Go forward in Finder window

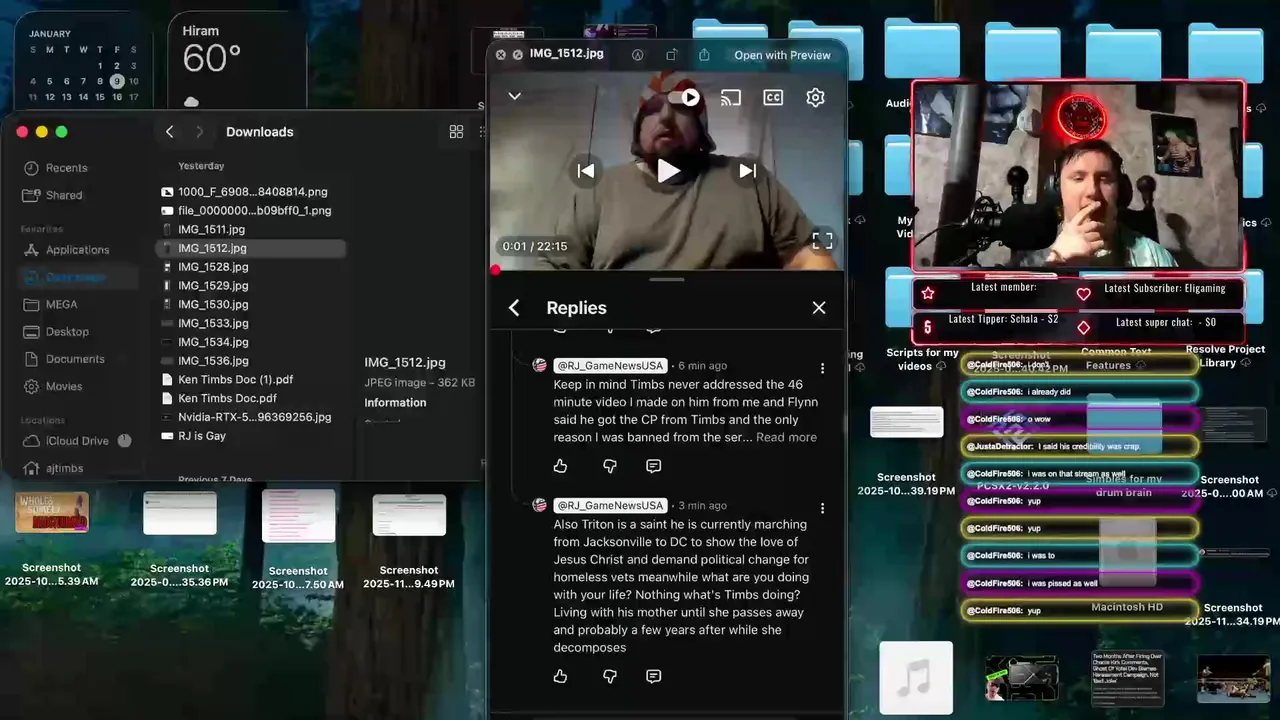pyautogui.click(x=199, y=132)
